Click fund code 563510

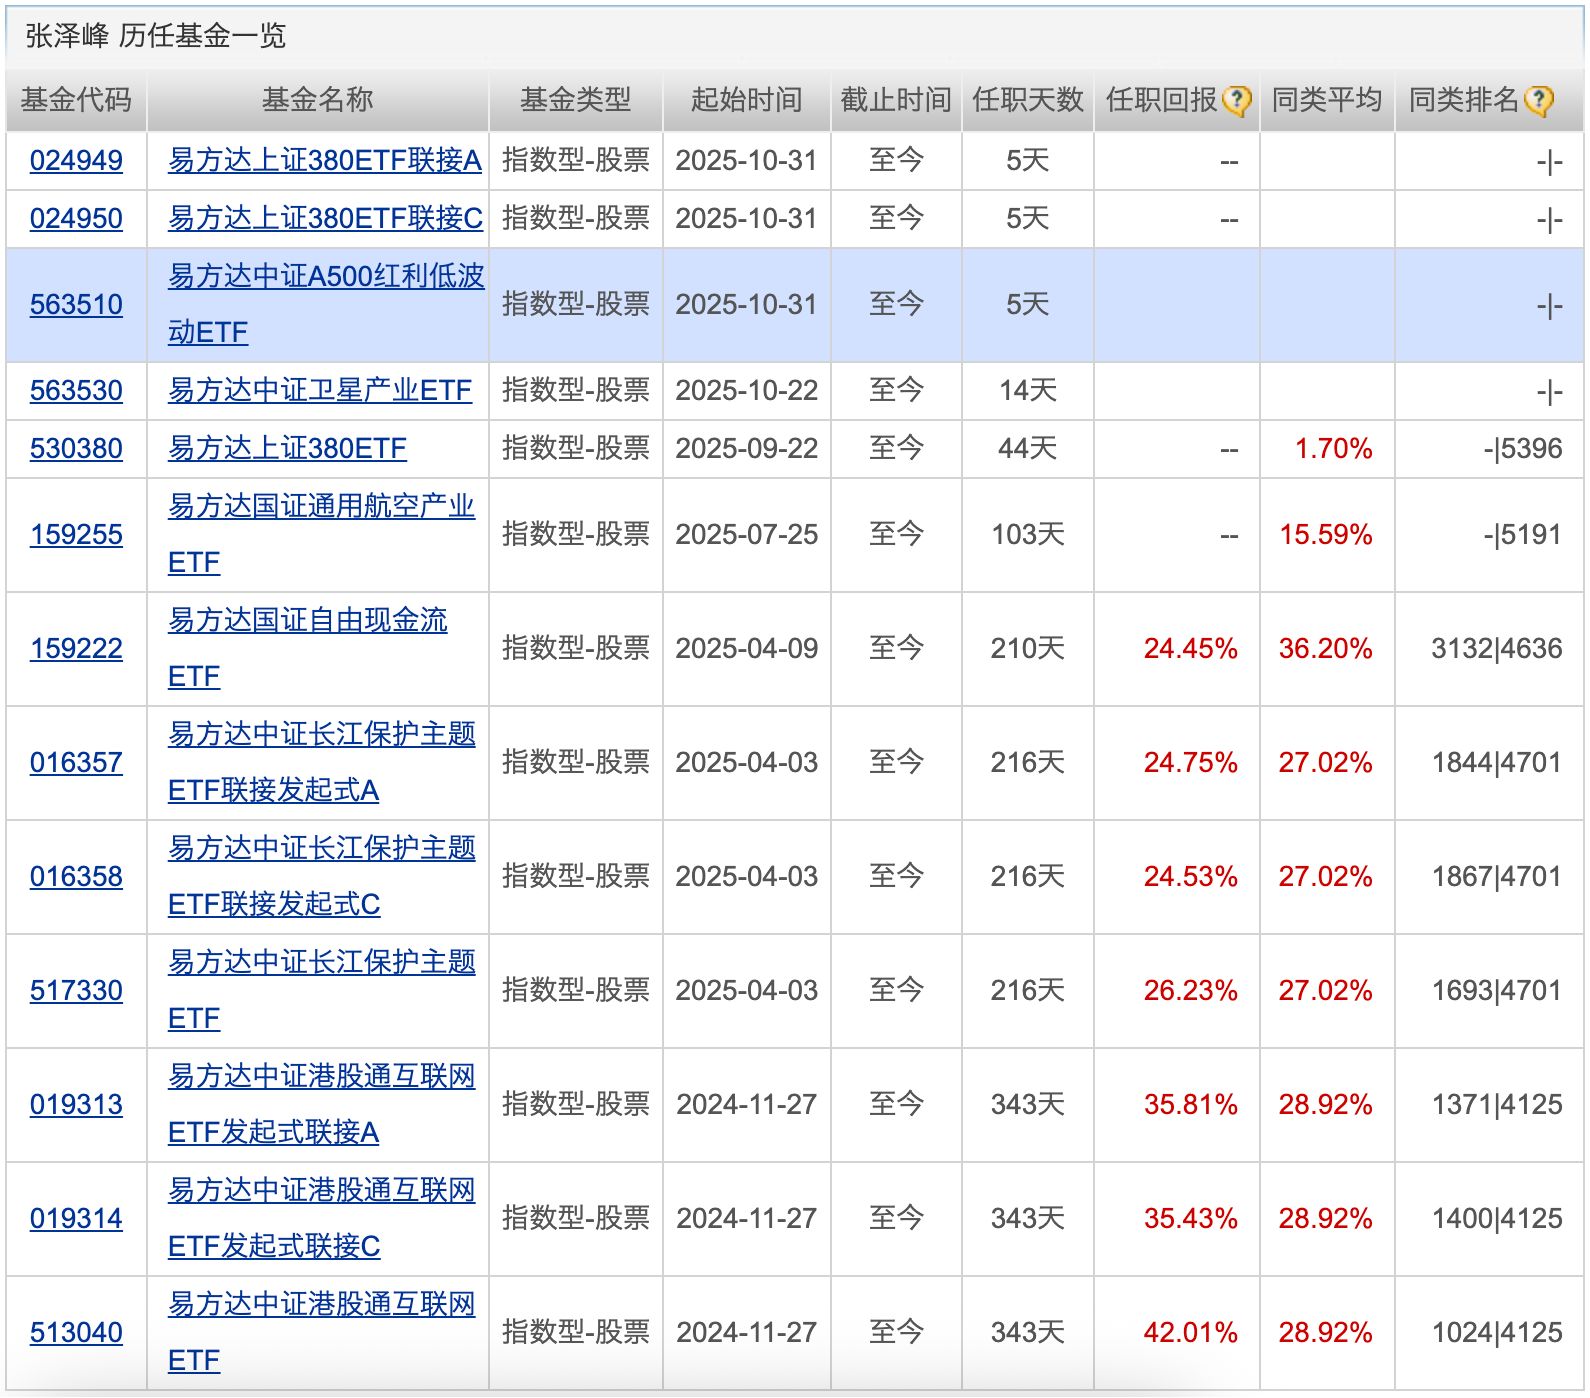pos(76,304)
